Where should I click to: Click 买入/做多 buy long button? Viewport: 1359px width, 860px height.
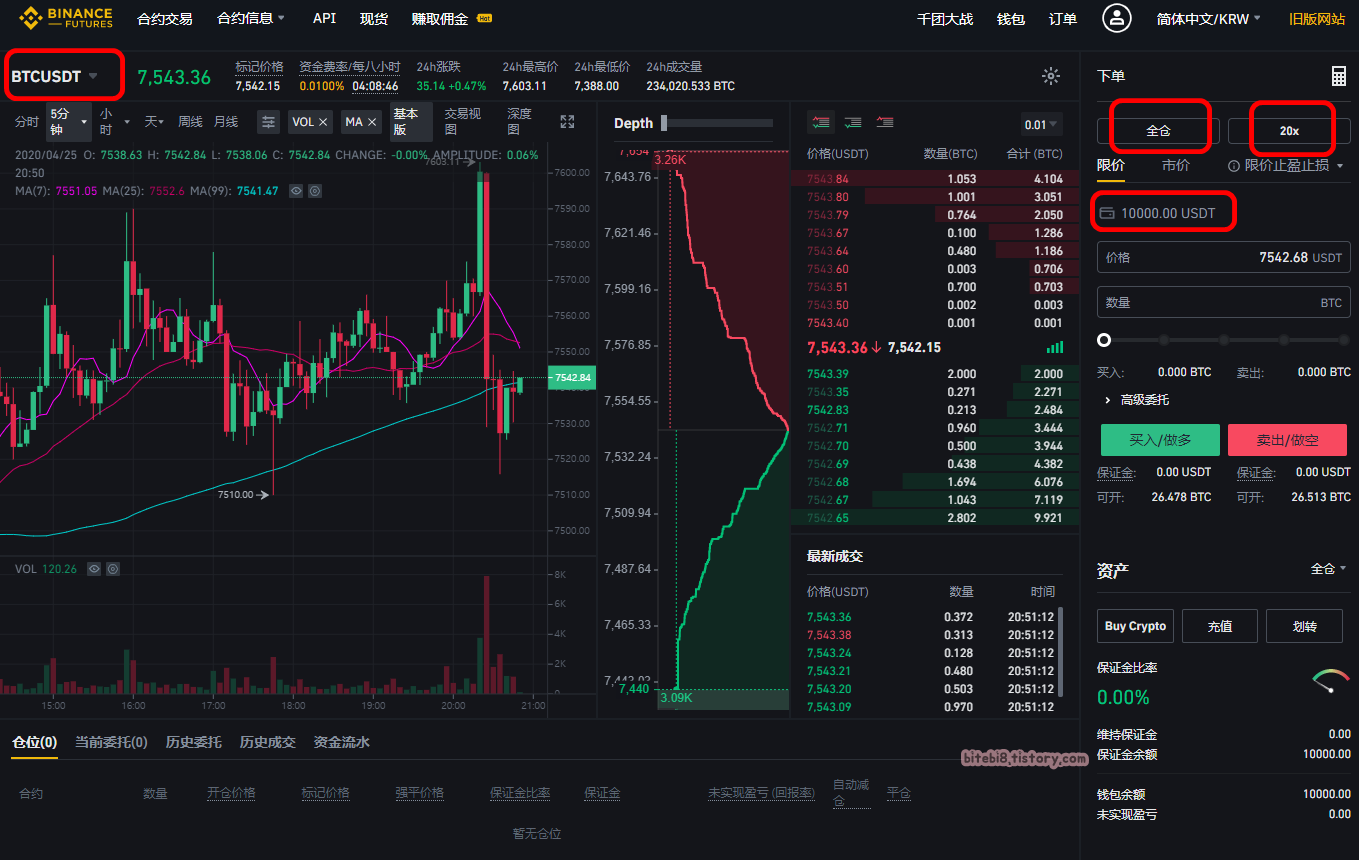pos(1160,440)
